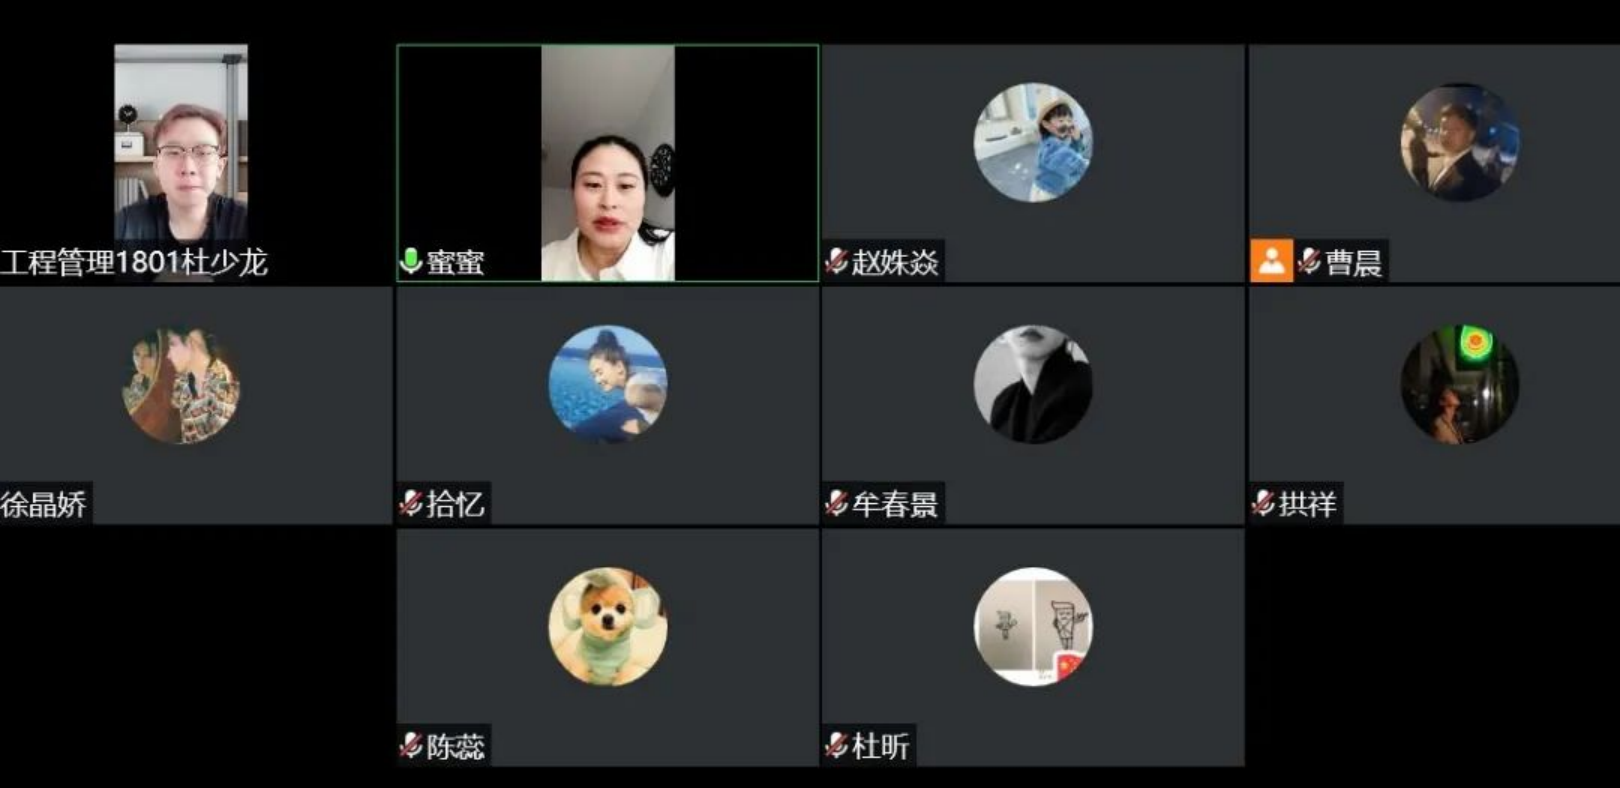Screen dimensions: 1620x788
Task: Click the green microphone icon beside 蜜蜜
Action: coord(410,261)
